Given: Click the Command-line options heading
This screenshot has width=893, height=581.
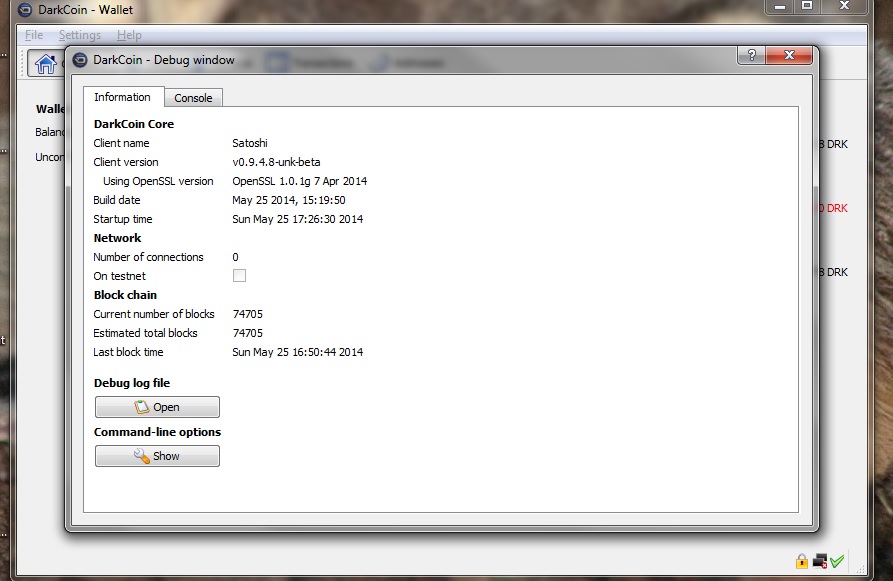Looking at the screenshot, I should click(x=157, y=432).
